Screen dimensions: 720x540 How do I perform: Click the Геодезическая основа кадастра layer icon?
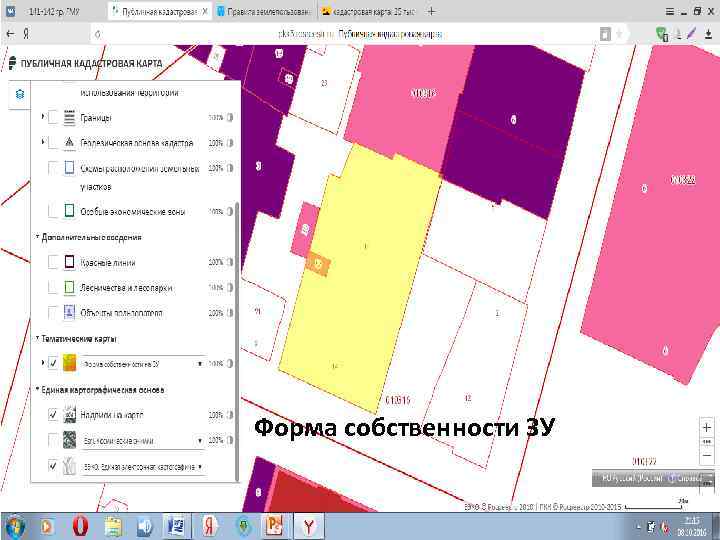pyautogui.click(x=69, y=143)
